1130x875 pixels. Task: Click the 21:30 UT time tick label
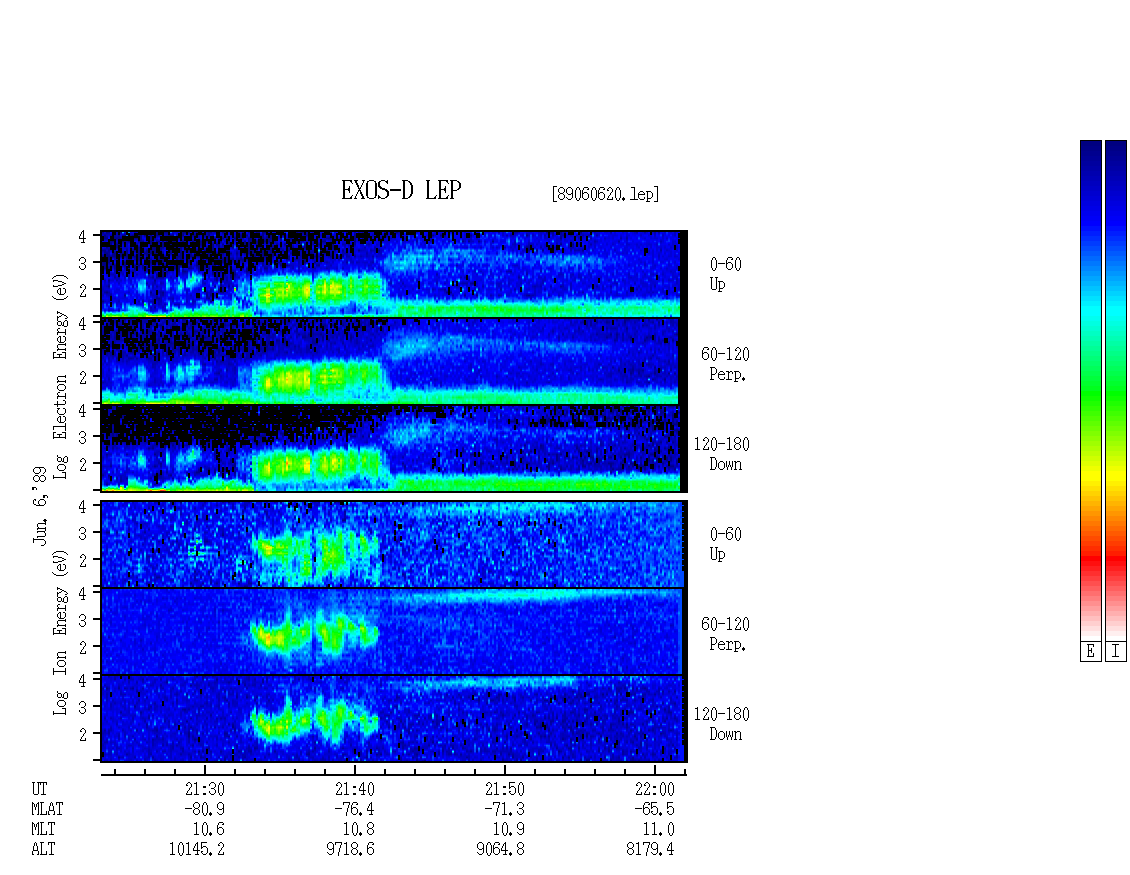[205, 789]
